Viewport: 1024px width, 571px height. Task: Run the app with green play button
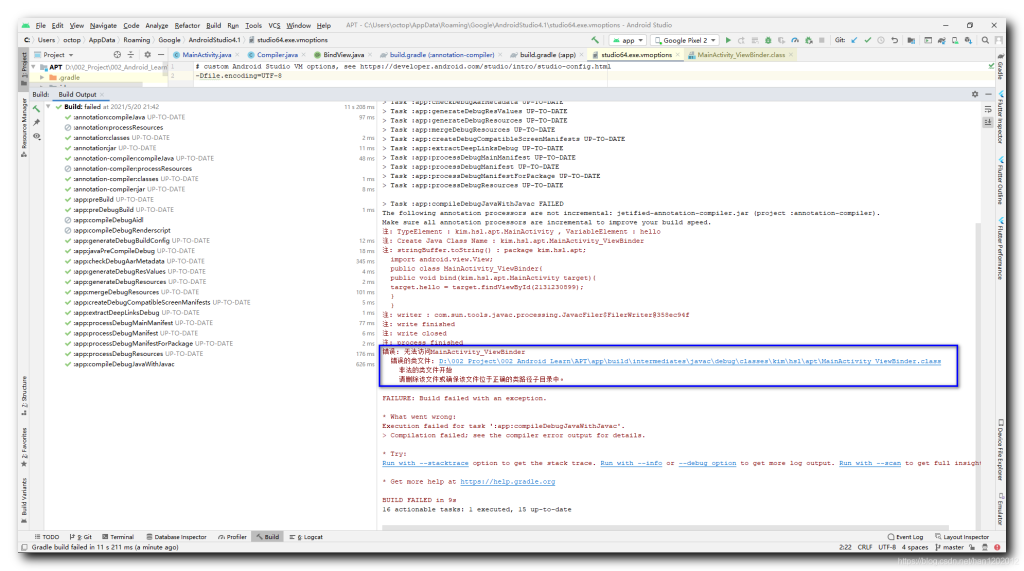[x=728, y=40]
